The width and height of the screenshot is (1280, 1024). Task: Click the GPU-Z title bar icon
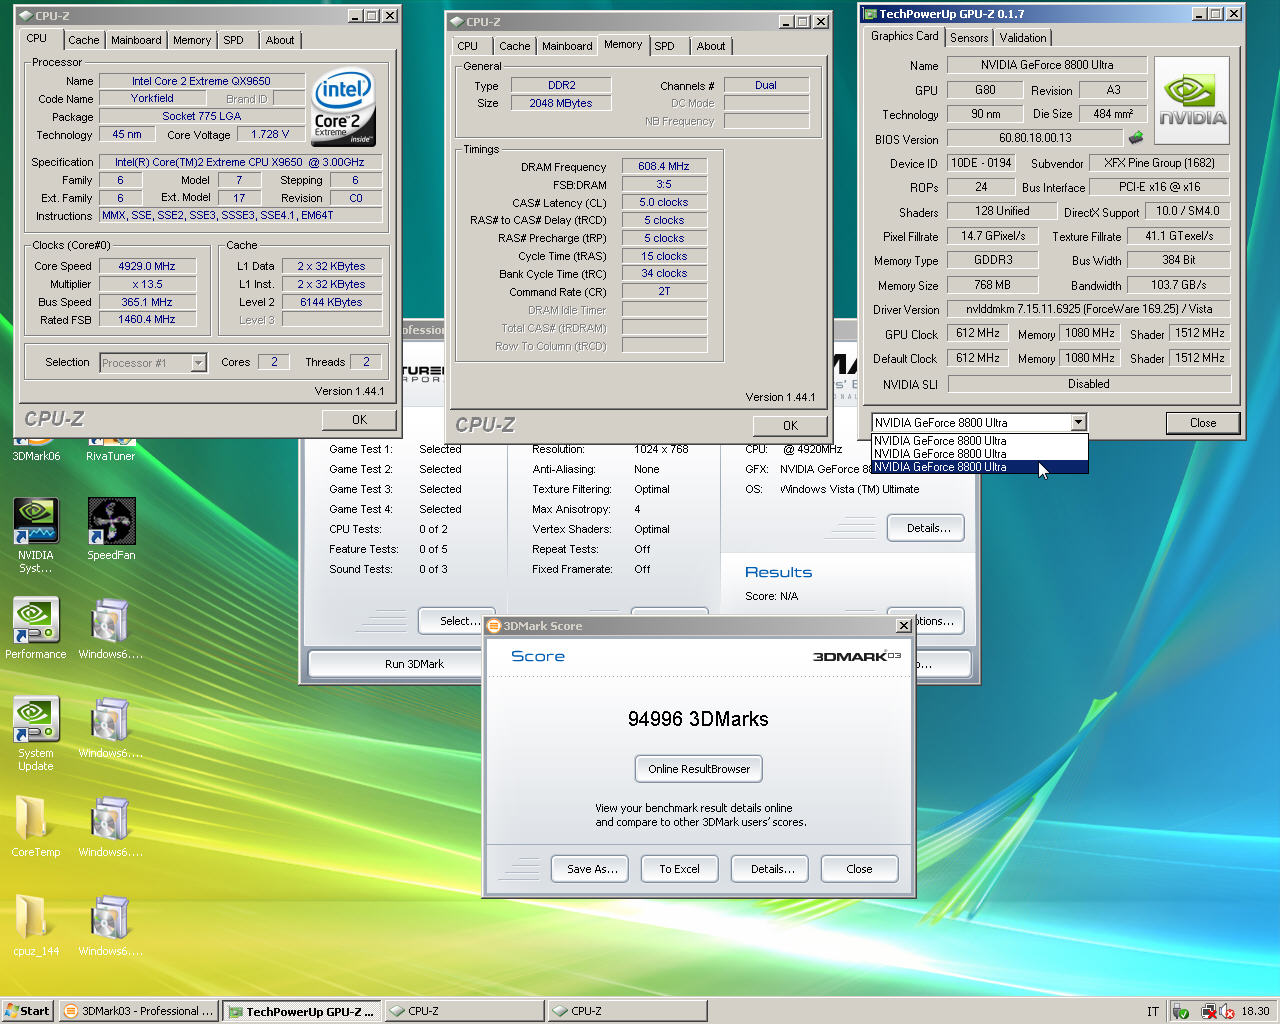pyautogui.click(x=870, y=14)
